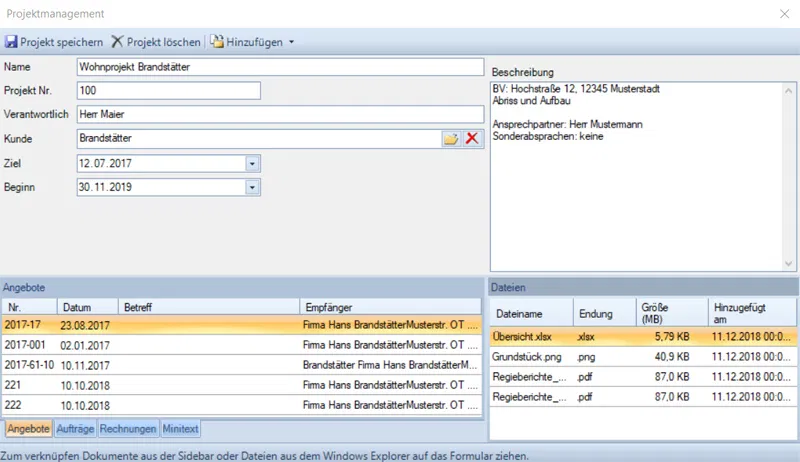
Task: Sort files by Dateiname column header
Action: pos(530,313)
